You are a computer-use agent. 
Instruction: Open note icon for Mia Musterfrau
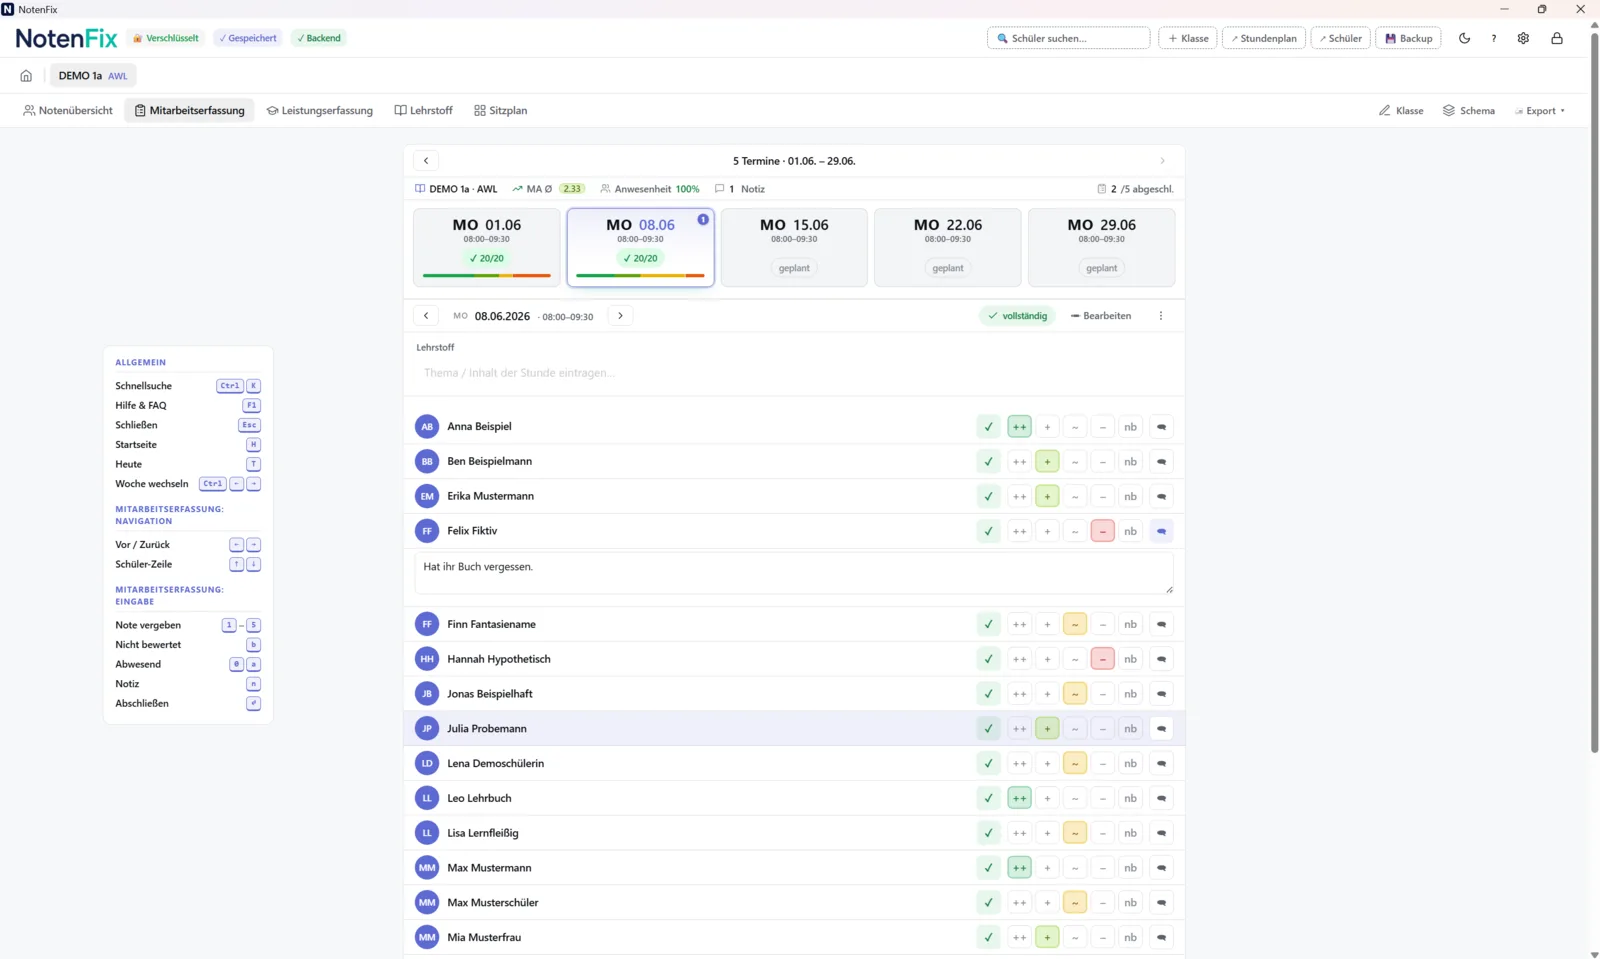pyautogui.click(x=1161, y=938)
